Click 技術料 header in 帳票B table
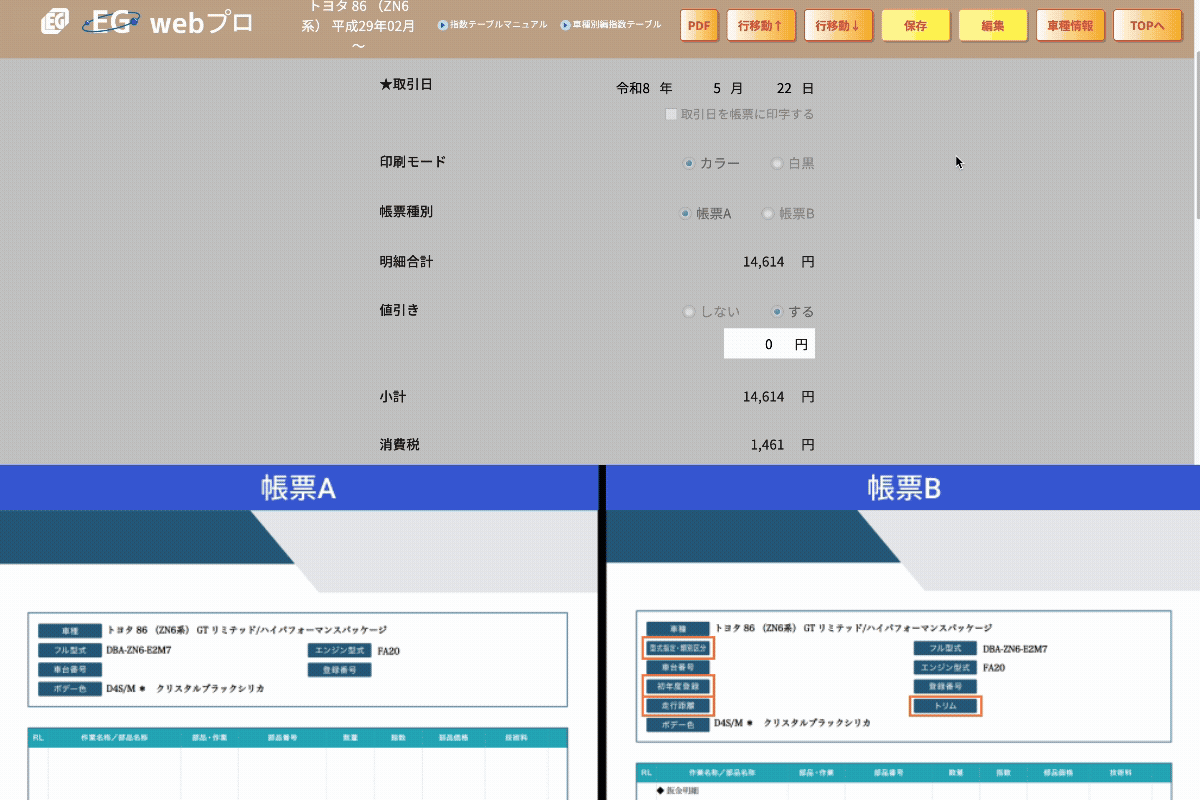The image size is (1200, 800). tap(1121, 773)
